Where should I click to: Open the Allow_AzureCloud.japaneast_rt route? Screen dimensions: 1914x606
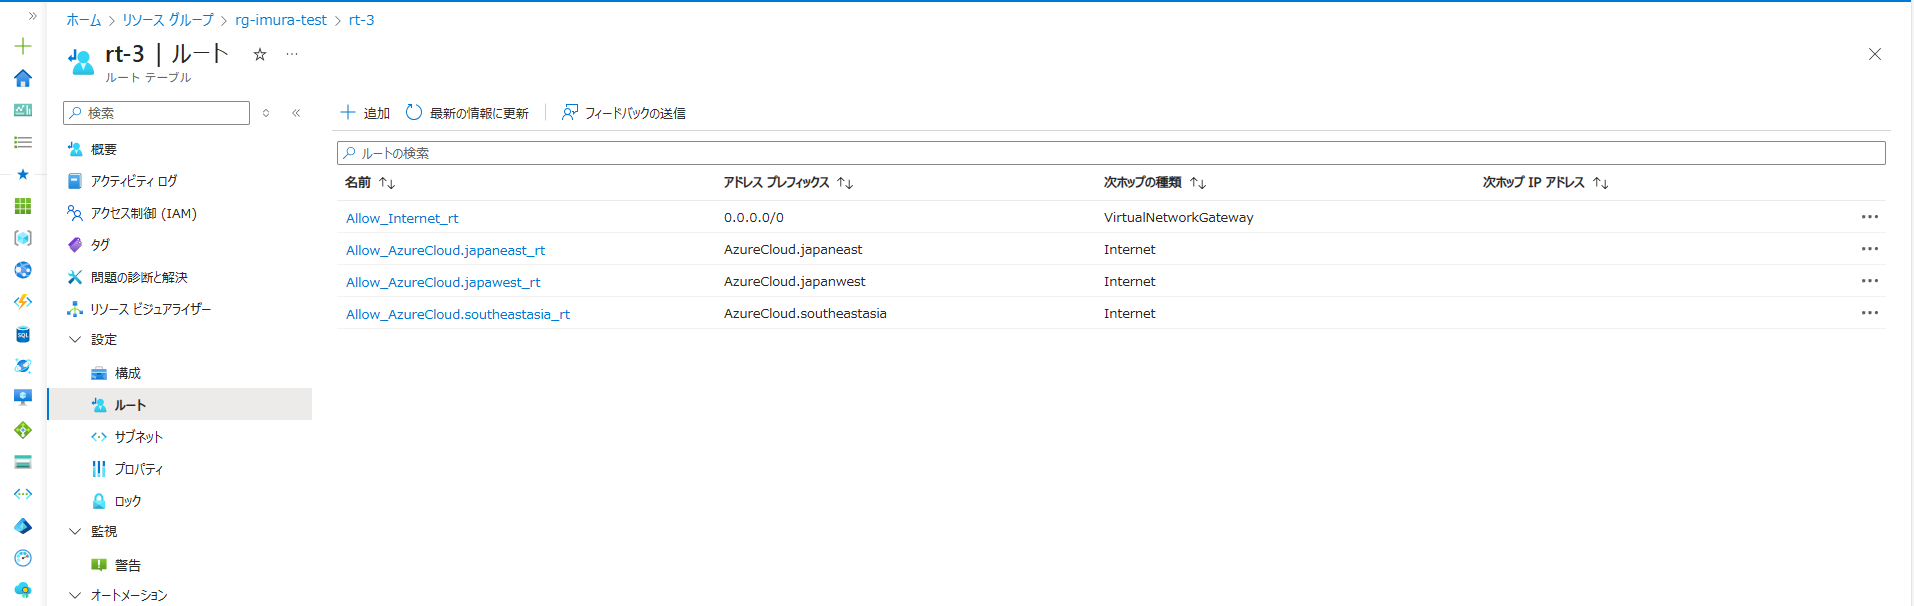pyautogui.click(x=445, y=250)
